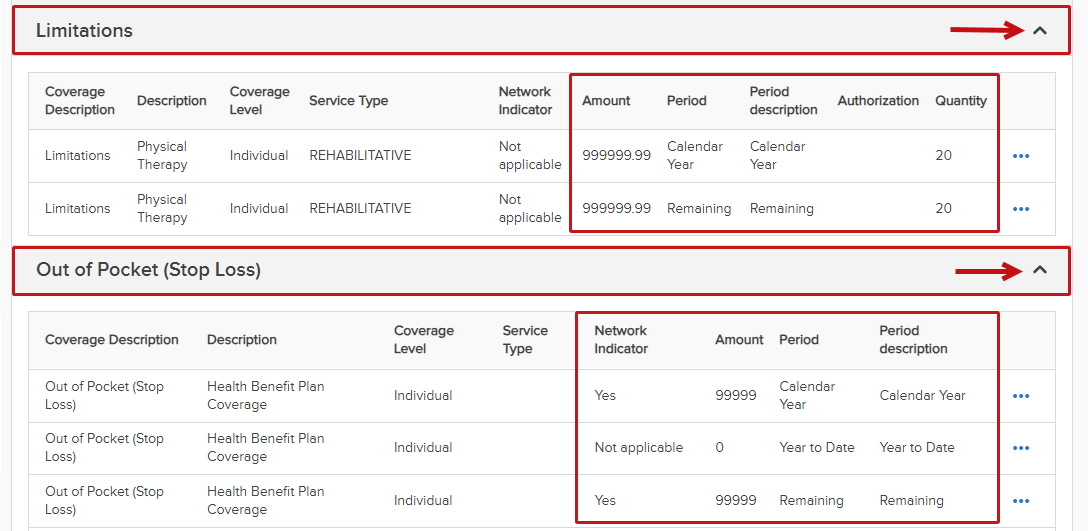Select Coverage Level header in Out of Pocket table
The height and width of the screenshot is (531, 1088).
pos(423,339)
